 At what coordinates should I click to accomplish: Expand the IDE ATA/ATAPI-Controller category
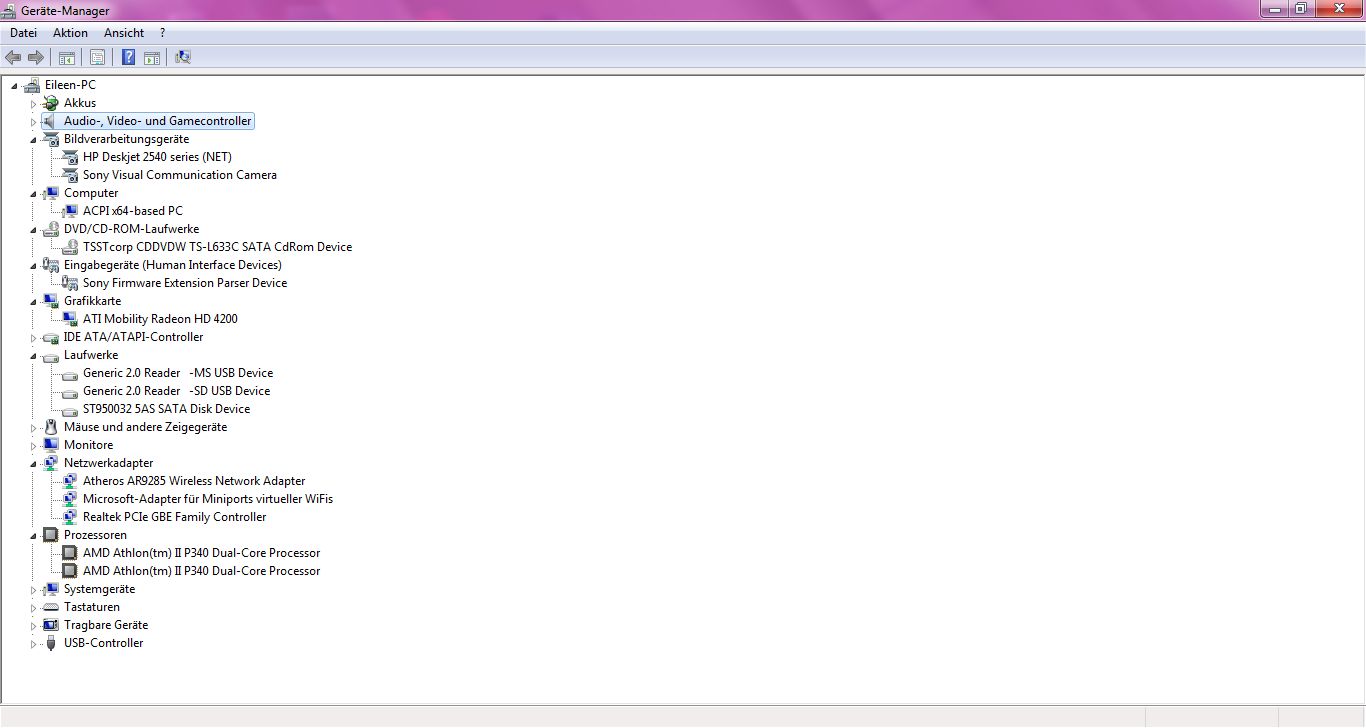tap(33, 337)
